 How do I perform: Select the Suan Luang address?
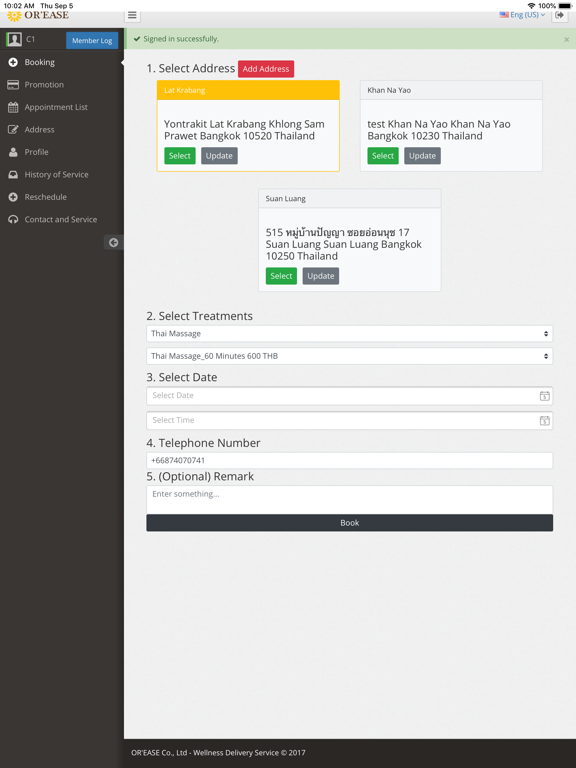click(x=281, y=276)
